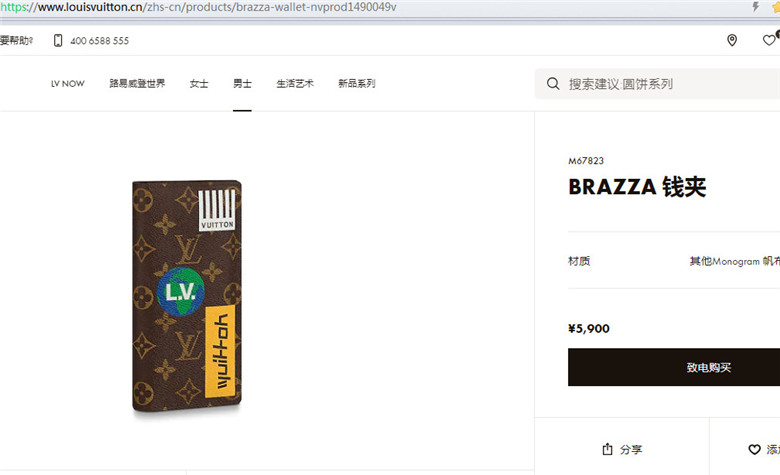The image size is (780, 475).
Task: Select the 男士 navigation tab
Action: 242,84
